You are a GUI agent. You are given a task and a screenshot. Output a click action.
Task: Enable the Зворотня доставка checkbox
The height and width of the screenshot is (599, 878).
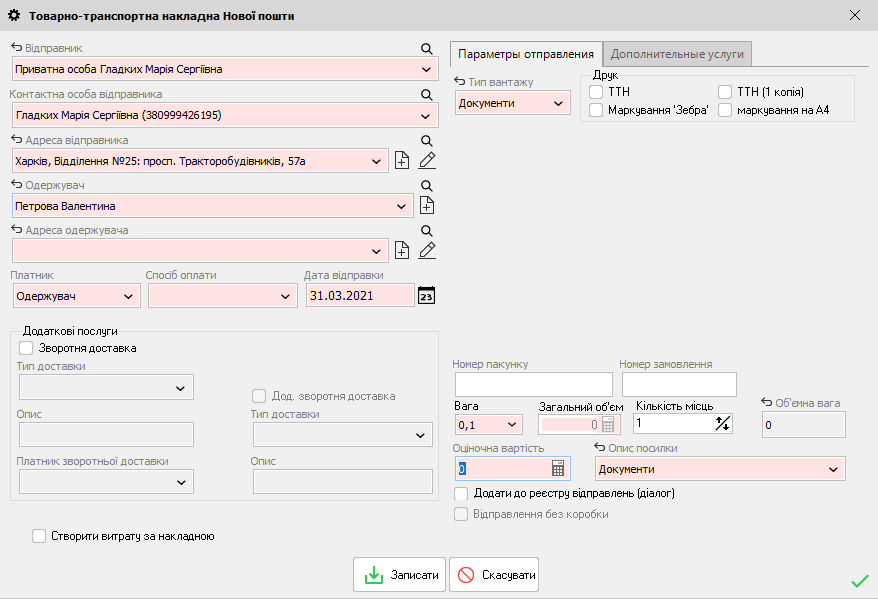click(27, 348)
